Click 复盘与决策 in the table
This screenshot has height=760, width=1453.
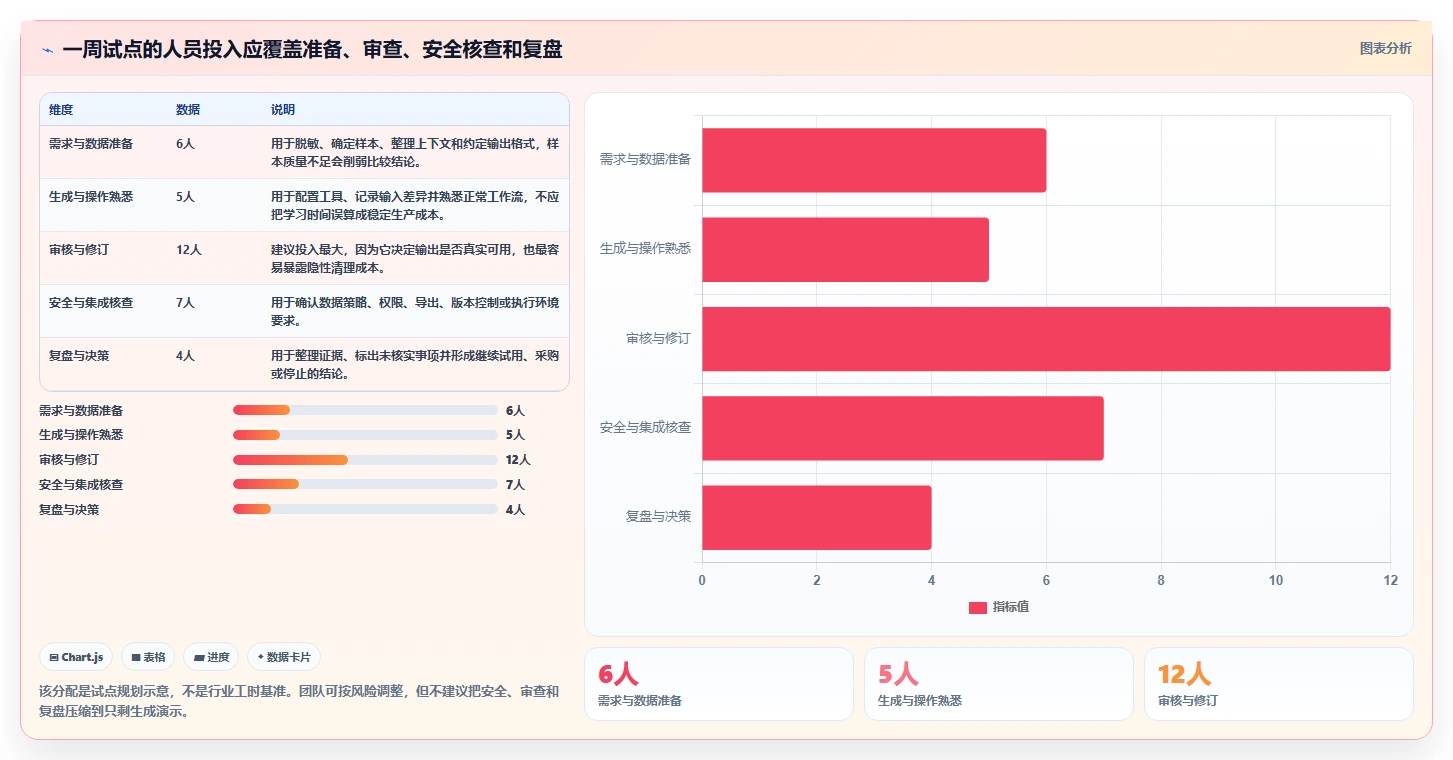(x=79, y=356)
